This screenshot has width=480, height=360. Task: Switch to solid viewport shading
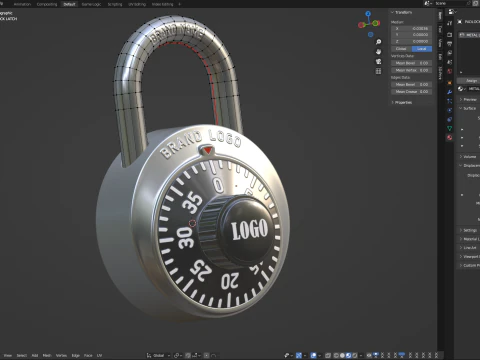[342, 355]
